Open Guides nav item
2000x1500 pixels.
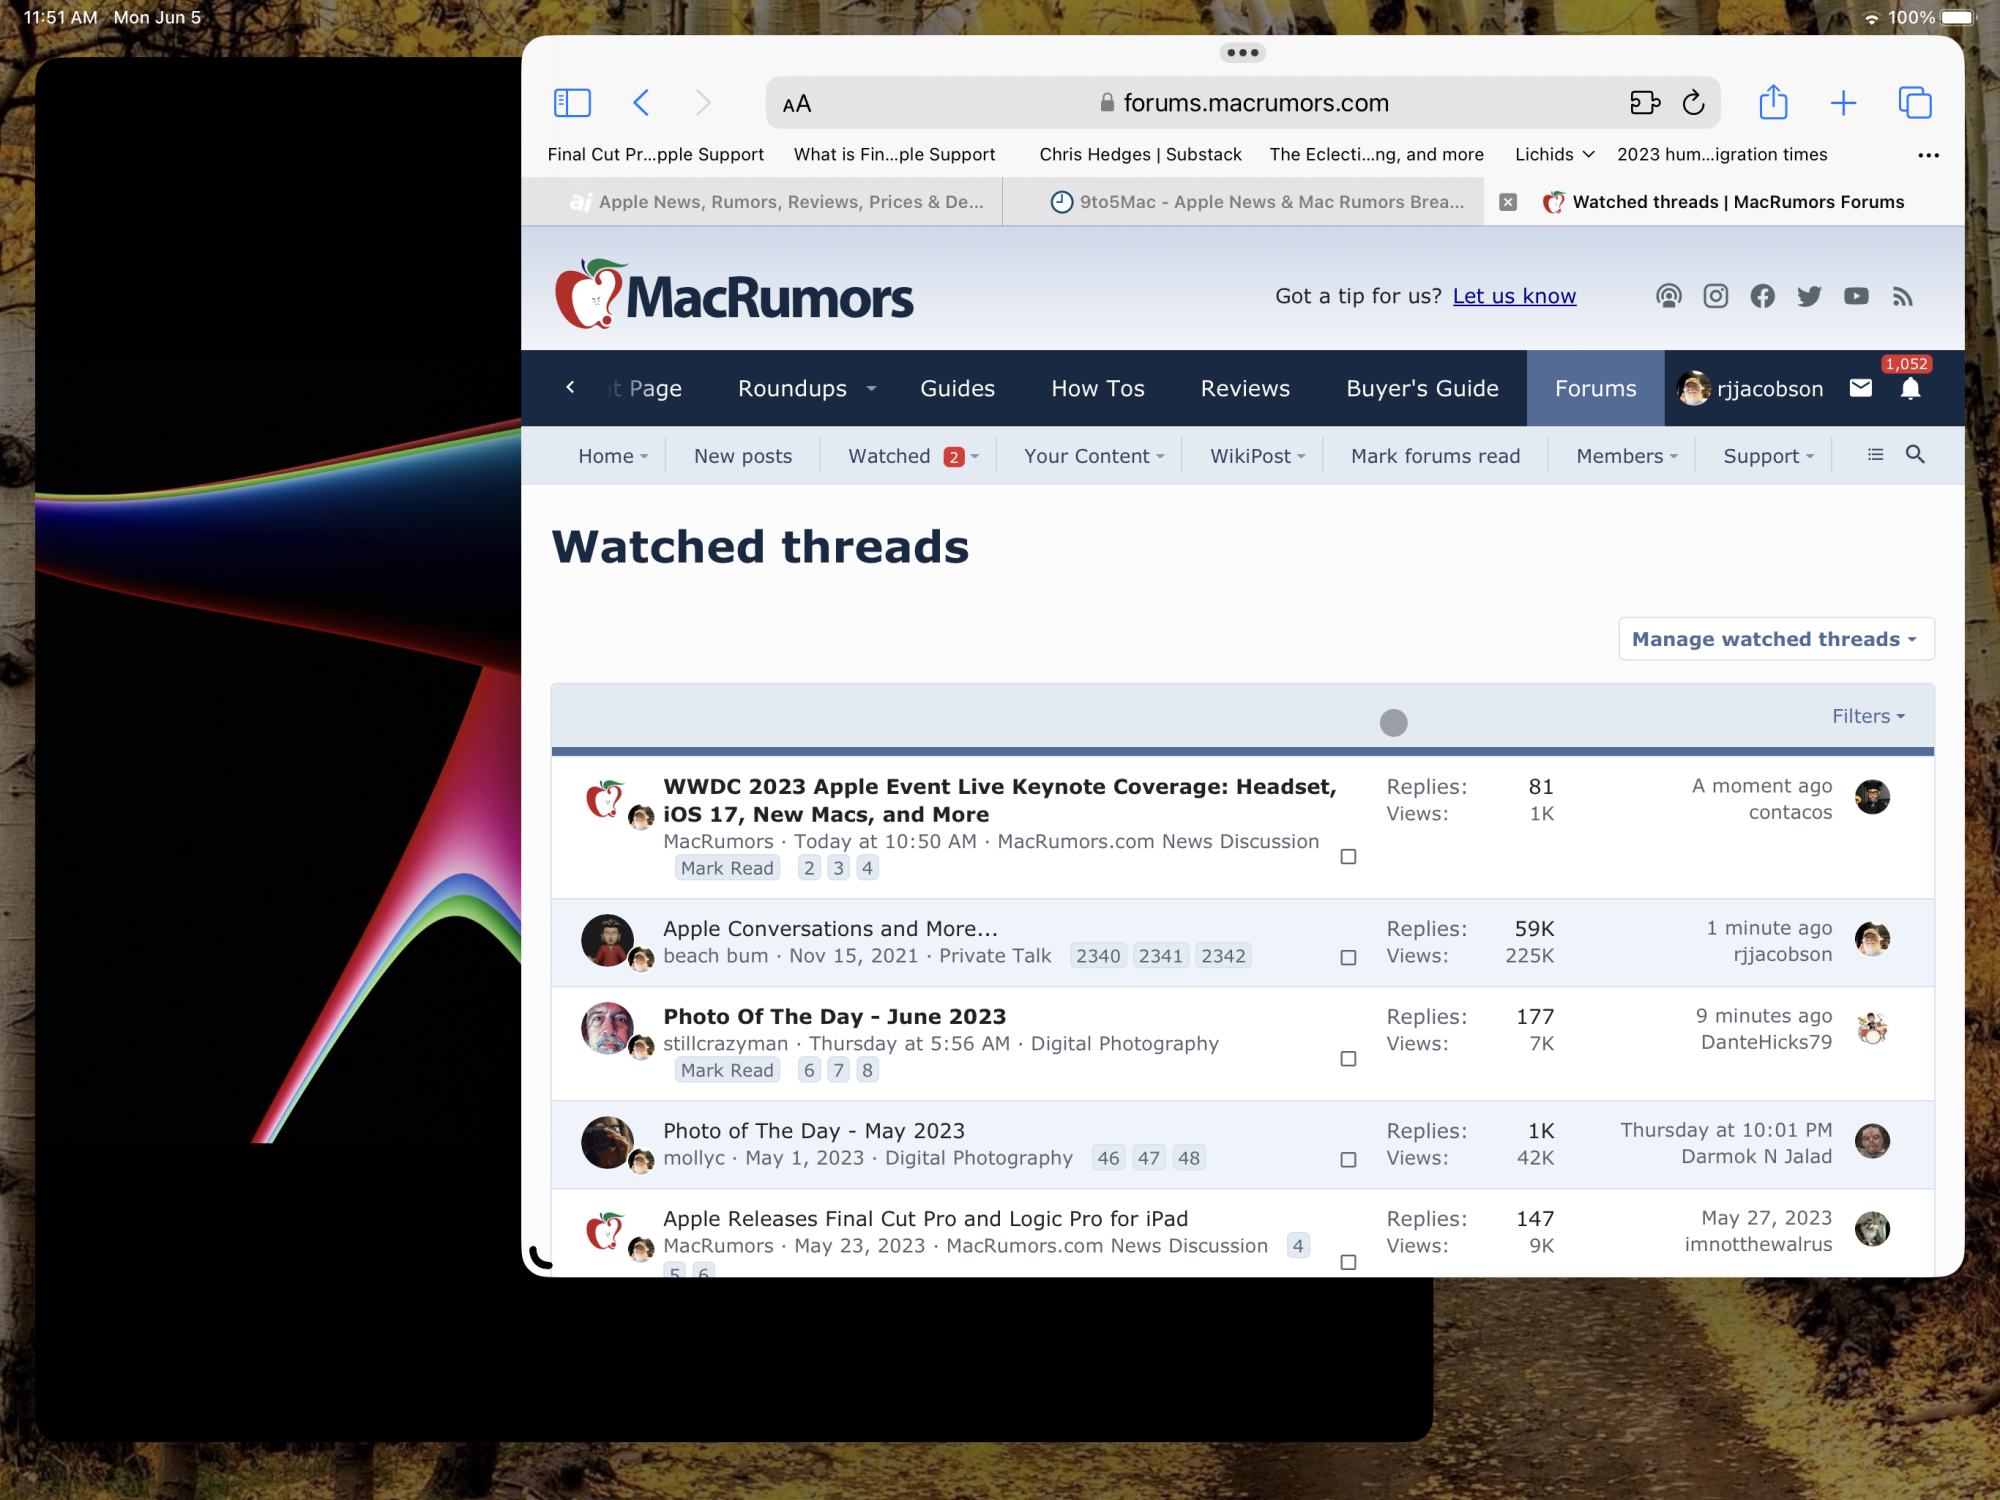tap(957, 388)
